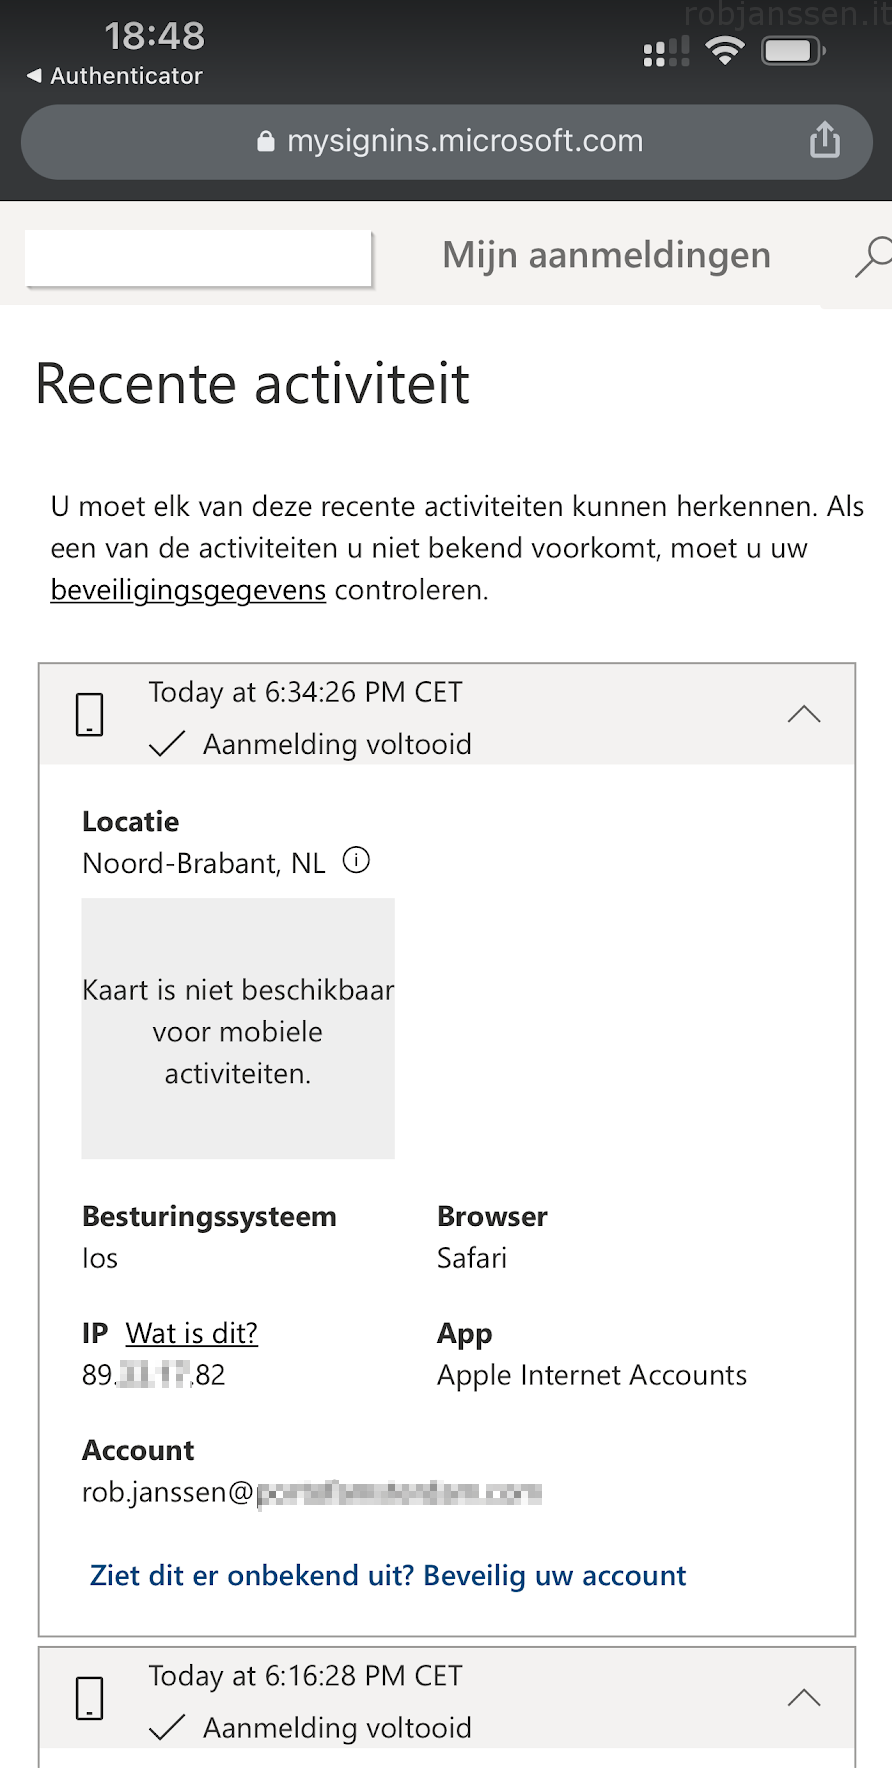Tap the battery indicator in the status bar
Screen dimensions: 892x1768
click(x=791, y=48)
